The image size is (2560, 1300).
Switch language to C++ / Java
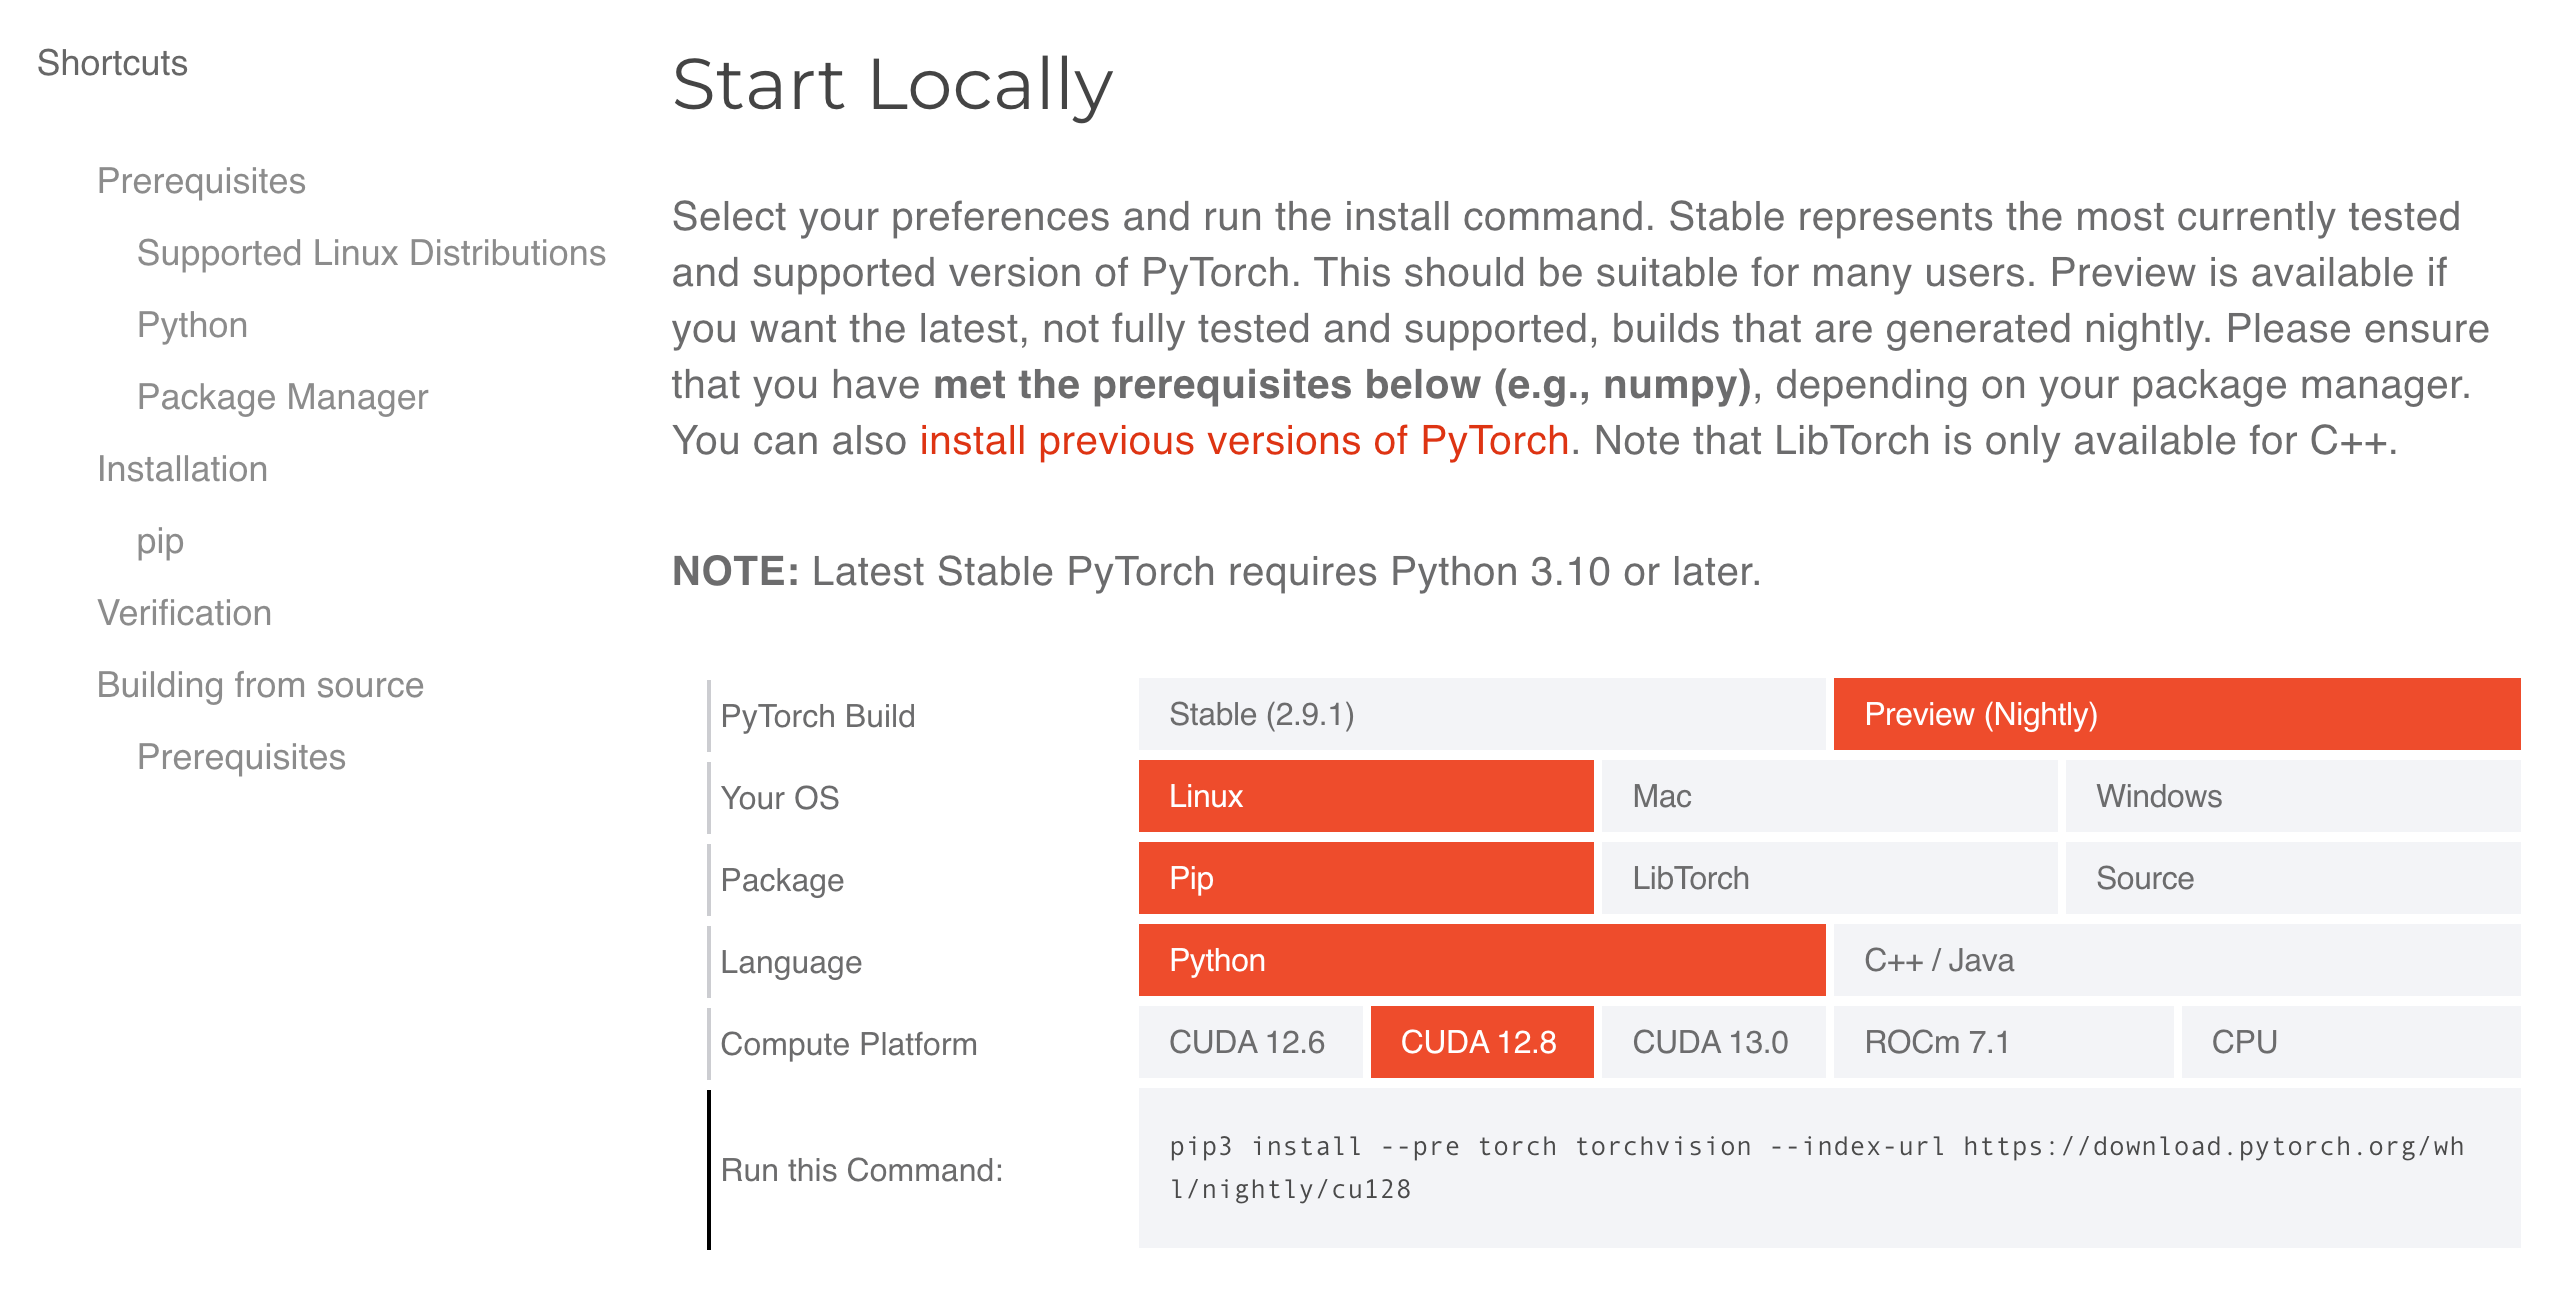[x=2176, y=960]
